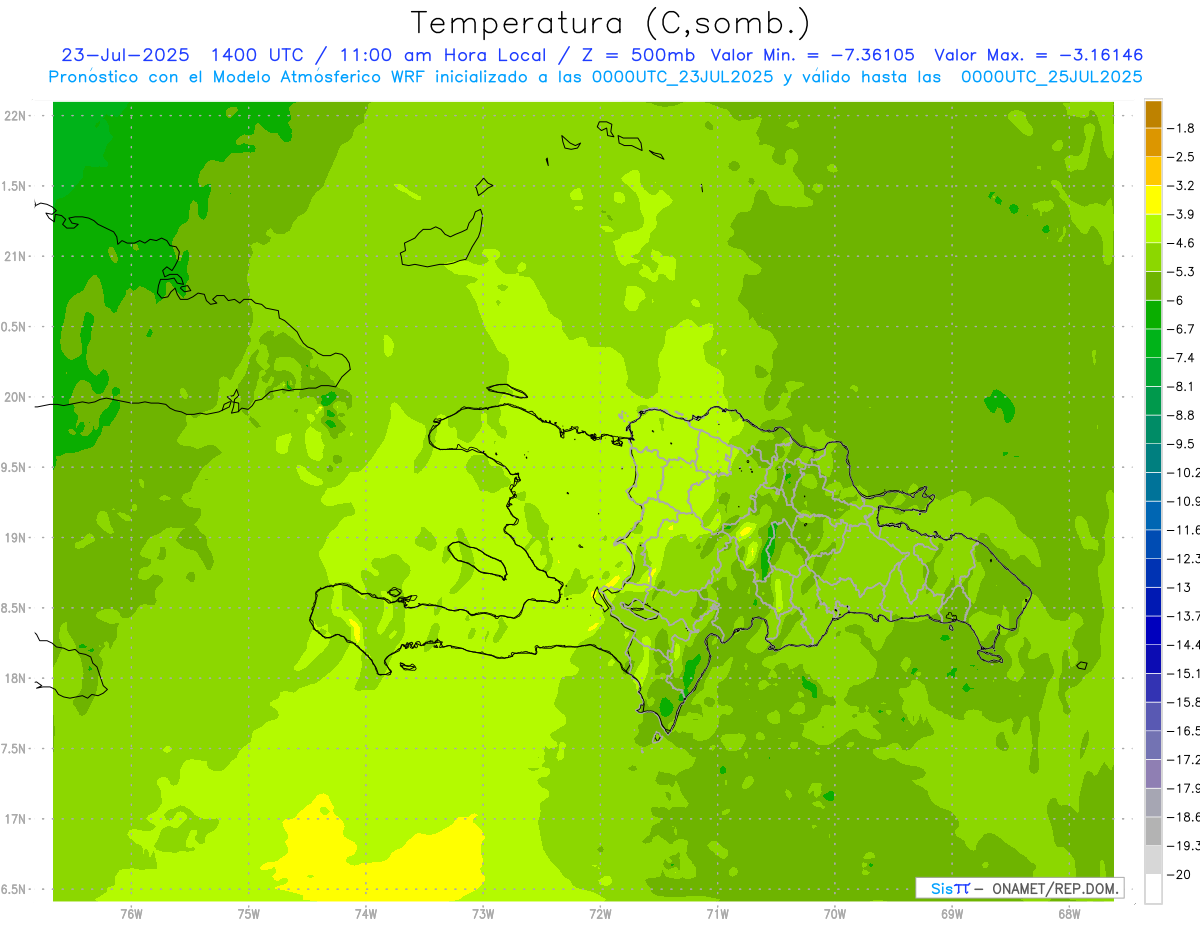Click the '-1.8' legend value

tap(1182, 128)
